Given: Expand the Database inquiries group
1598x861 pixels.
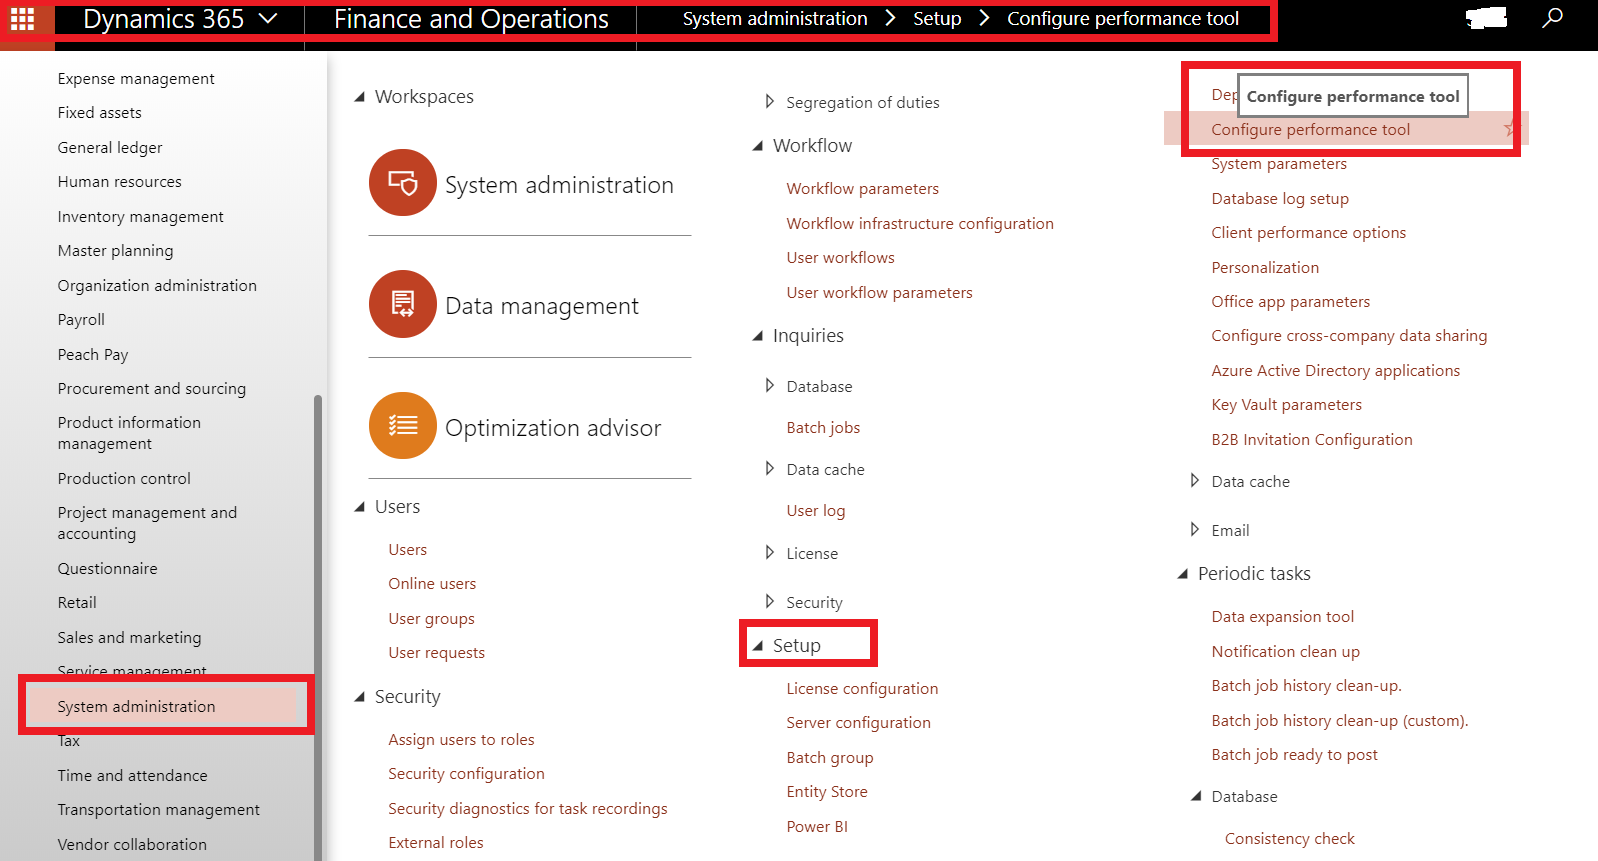Looking at the screenshot, I should 769,385.
